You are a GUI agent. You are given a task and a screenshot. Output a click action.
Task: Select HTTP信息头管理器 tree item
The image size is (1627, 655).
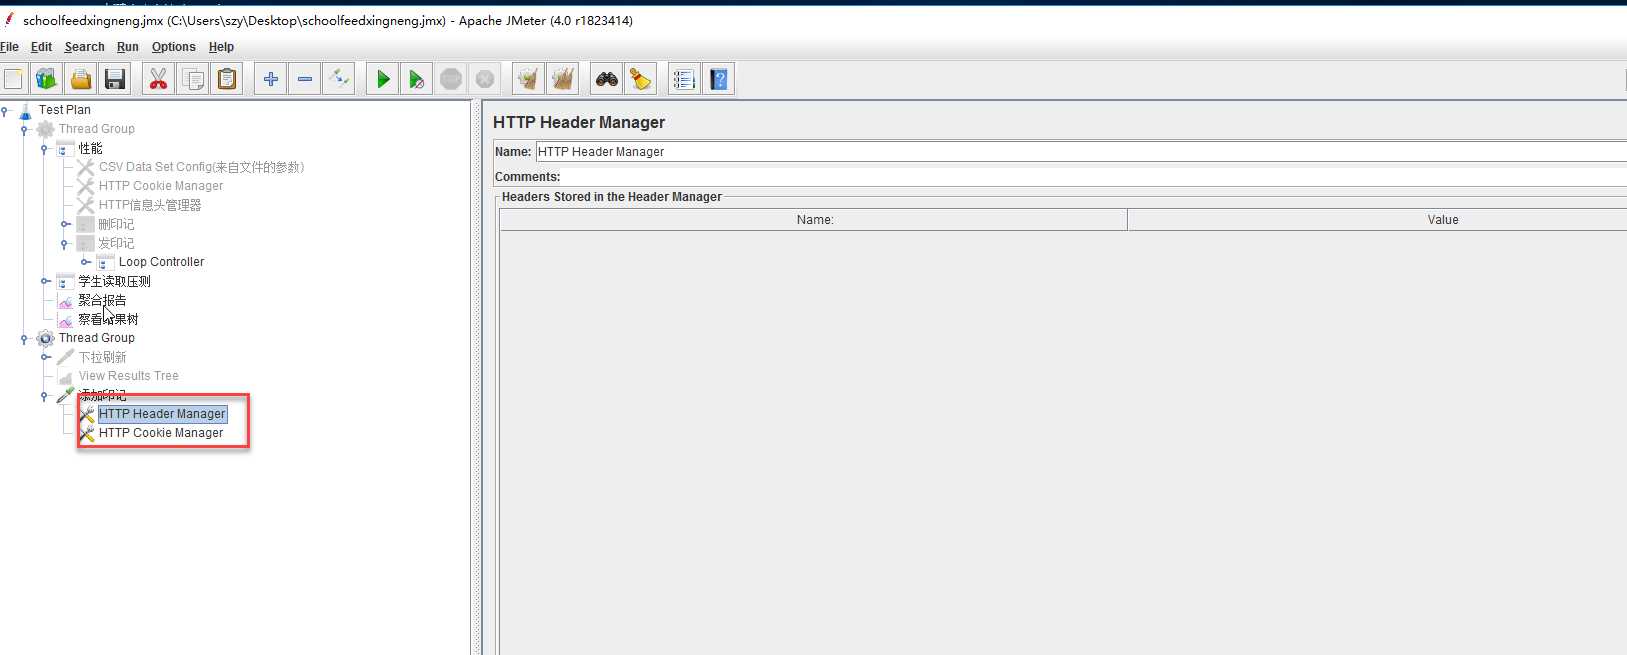(x=150, y=205)
